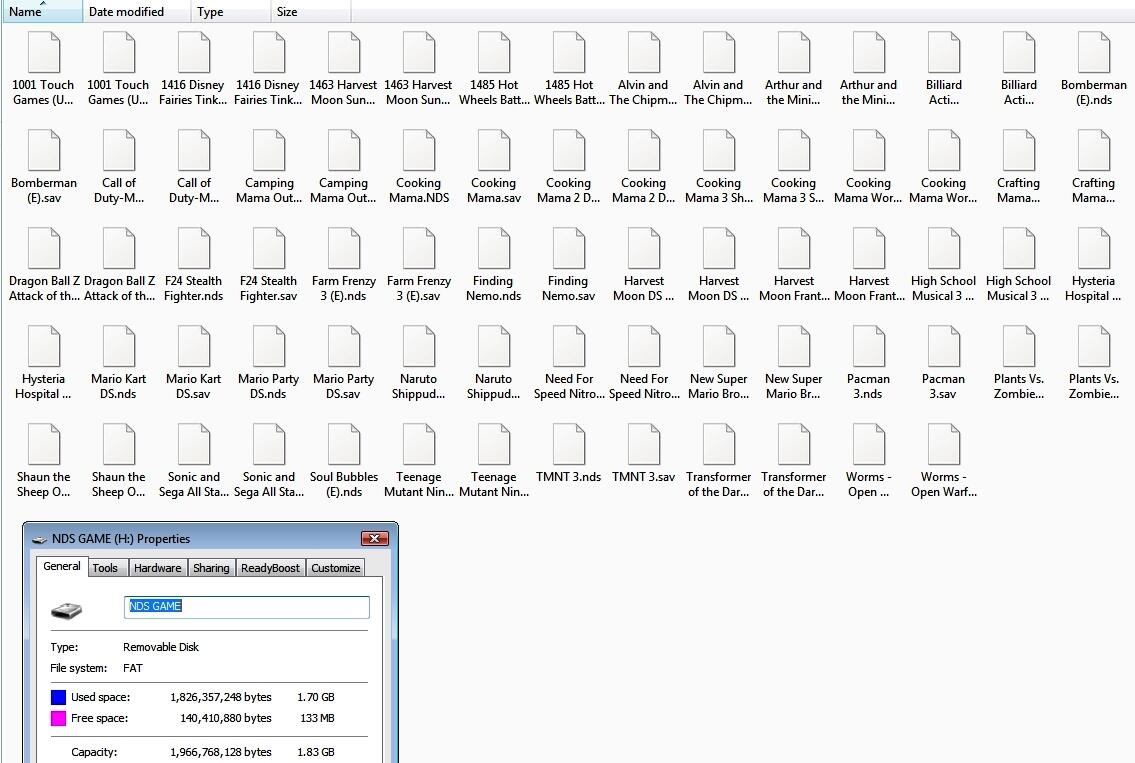Click the removable drive icon in Properties
This screenshot has height=763, width=1135.
pyautogui.click(x=67, y=610)
